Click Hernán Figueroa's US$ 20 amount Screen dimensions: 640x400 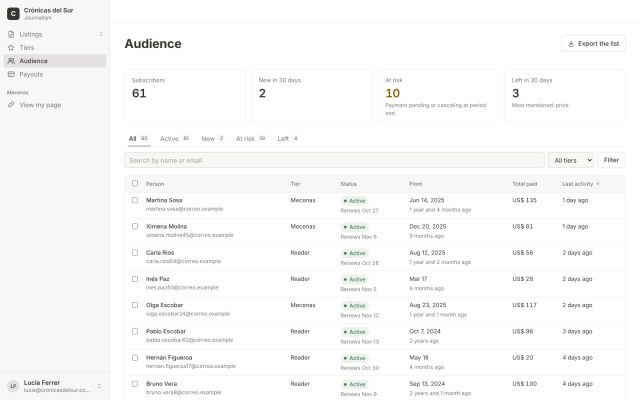pyautogui.click(x=523, y=358)
